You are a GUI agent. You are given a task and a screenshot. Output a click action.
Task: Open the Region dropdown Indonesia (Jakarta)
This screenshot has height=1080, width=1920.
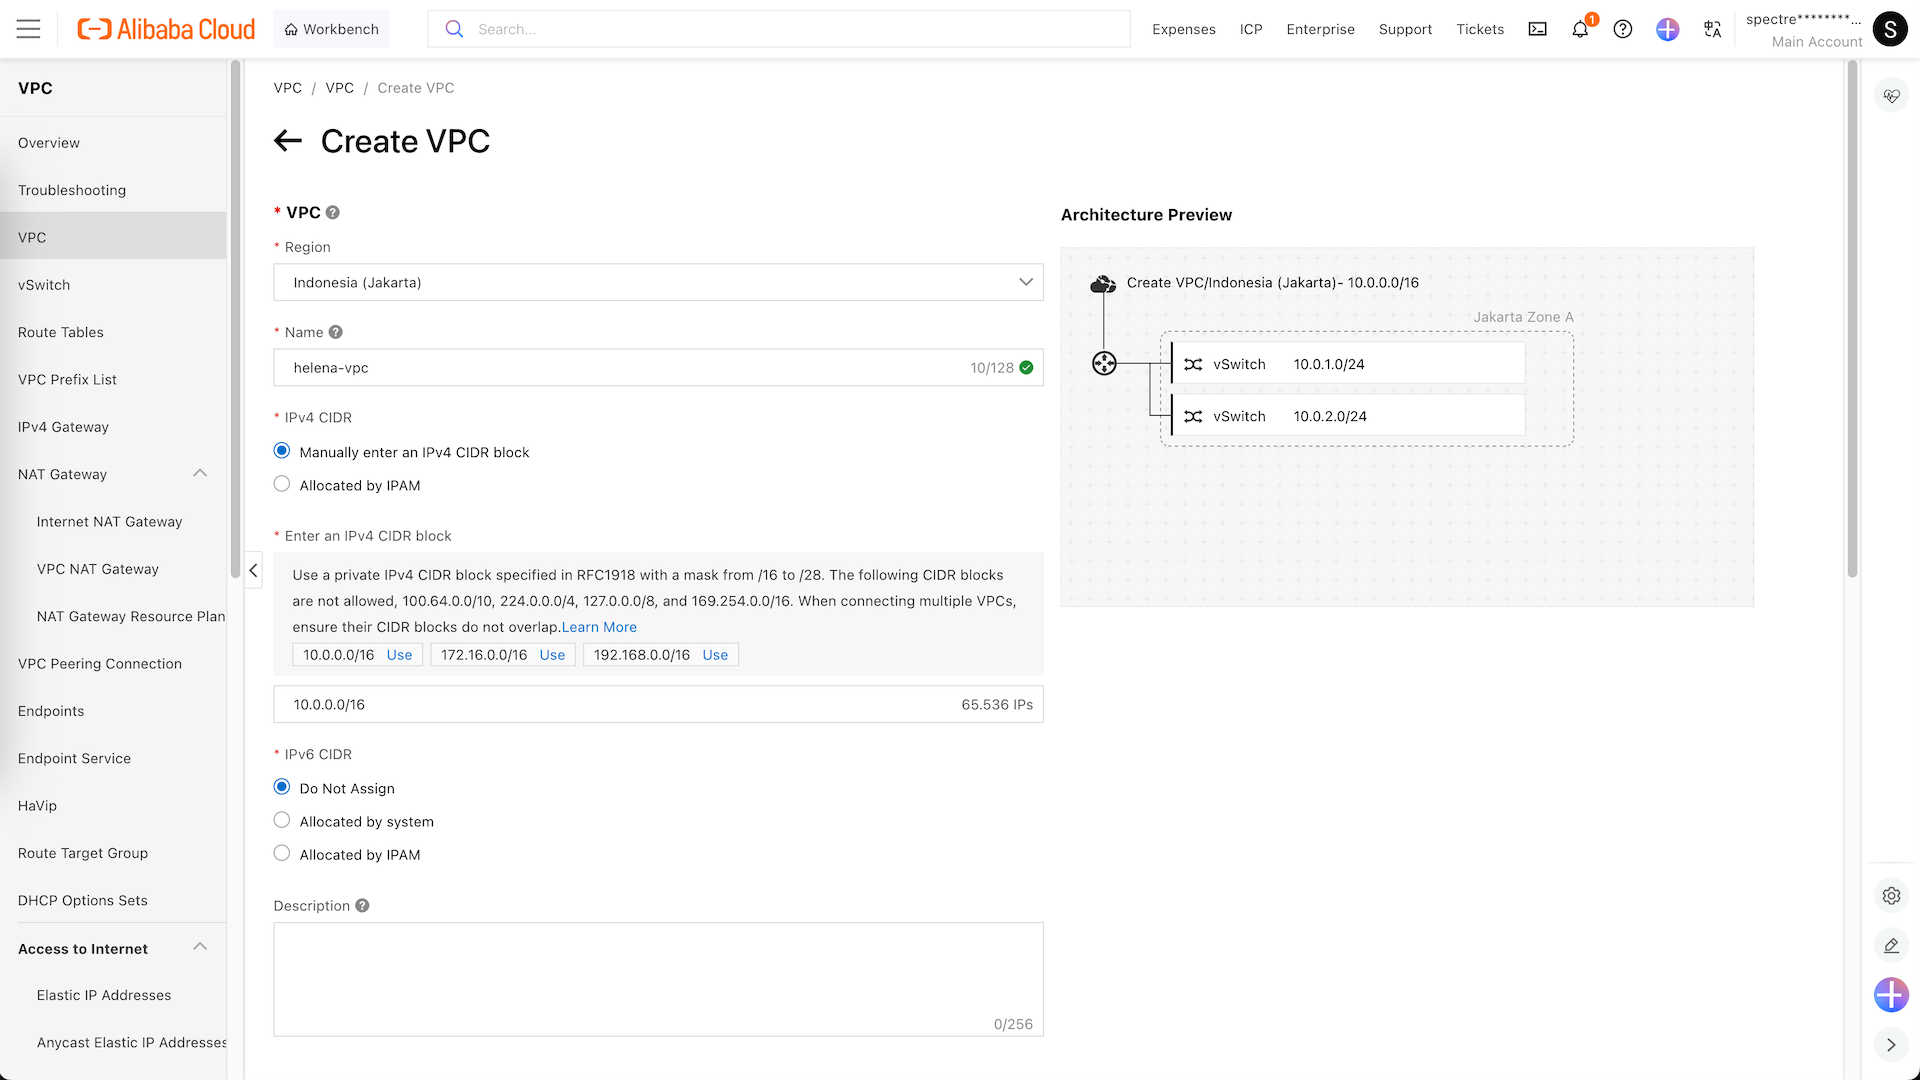coord(658,282)
